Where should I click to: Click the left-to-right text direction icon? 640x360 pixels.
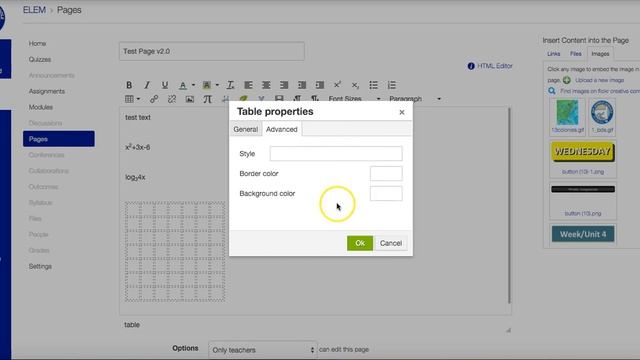(x=297, y=98)
